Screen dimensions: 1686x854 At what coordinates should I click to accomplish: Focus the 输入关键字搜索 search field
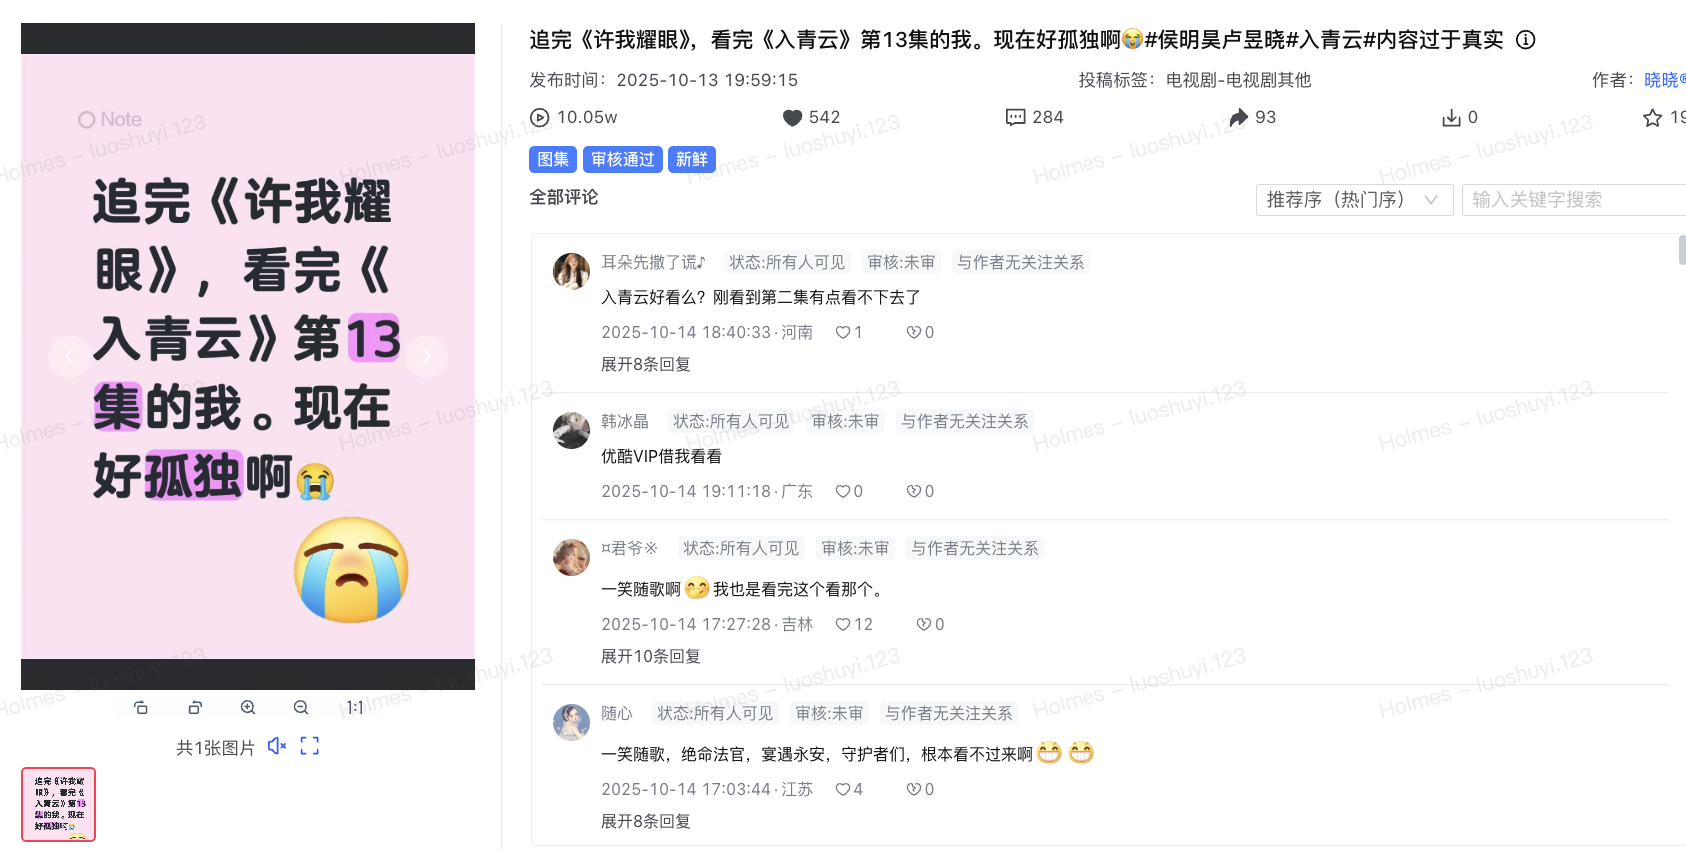[1574, 200]
